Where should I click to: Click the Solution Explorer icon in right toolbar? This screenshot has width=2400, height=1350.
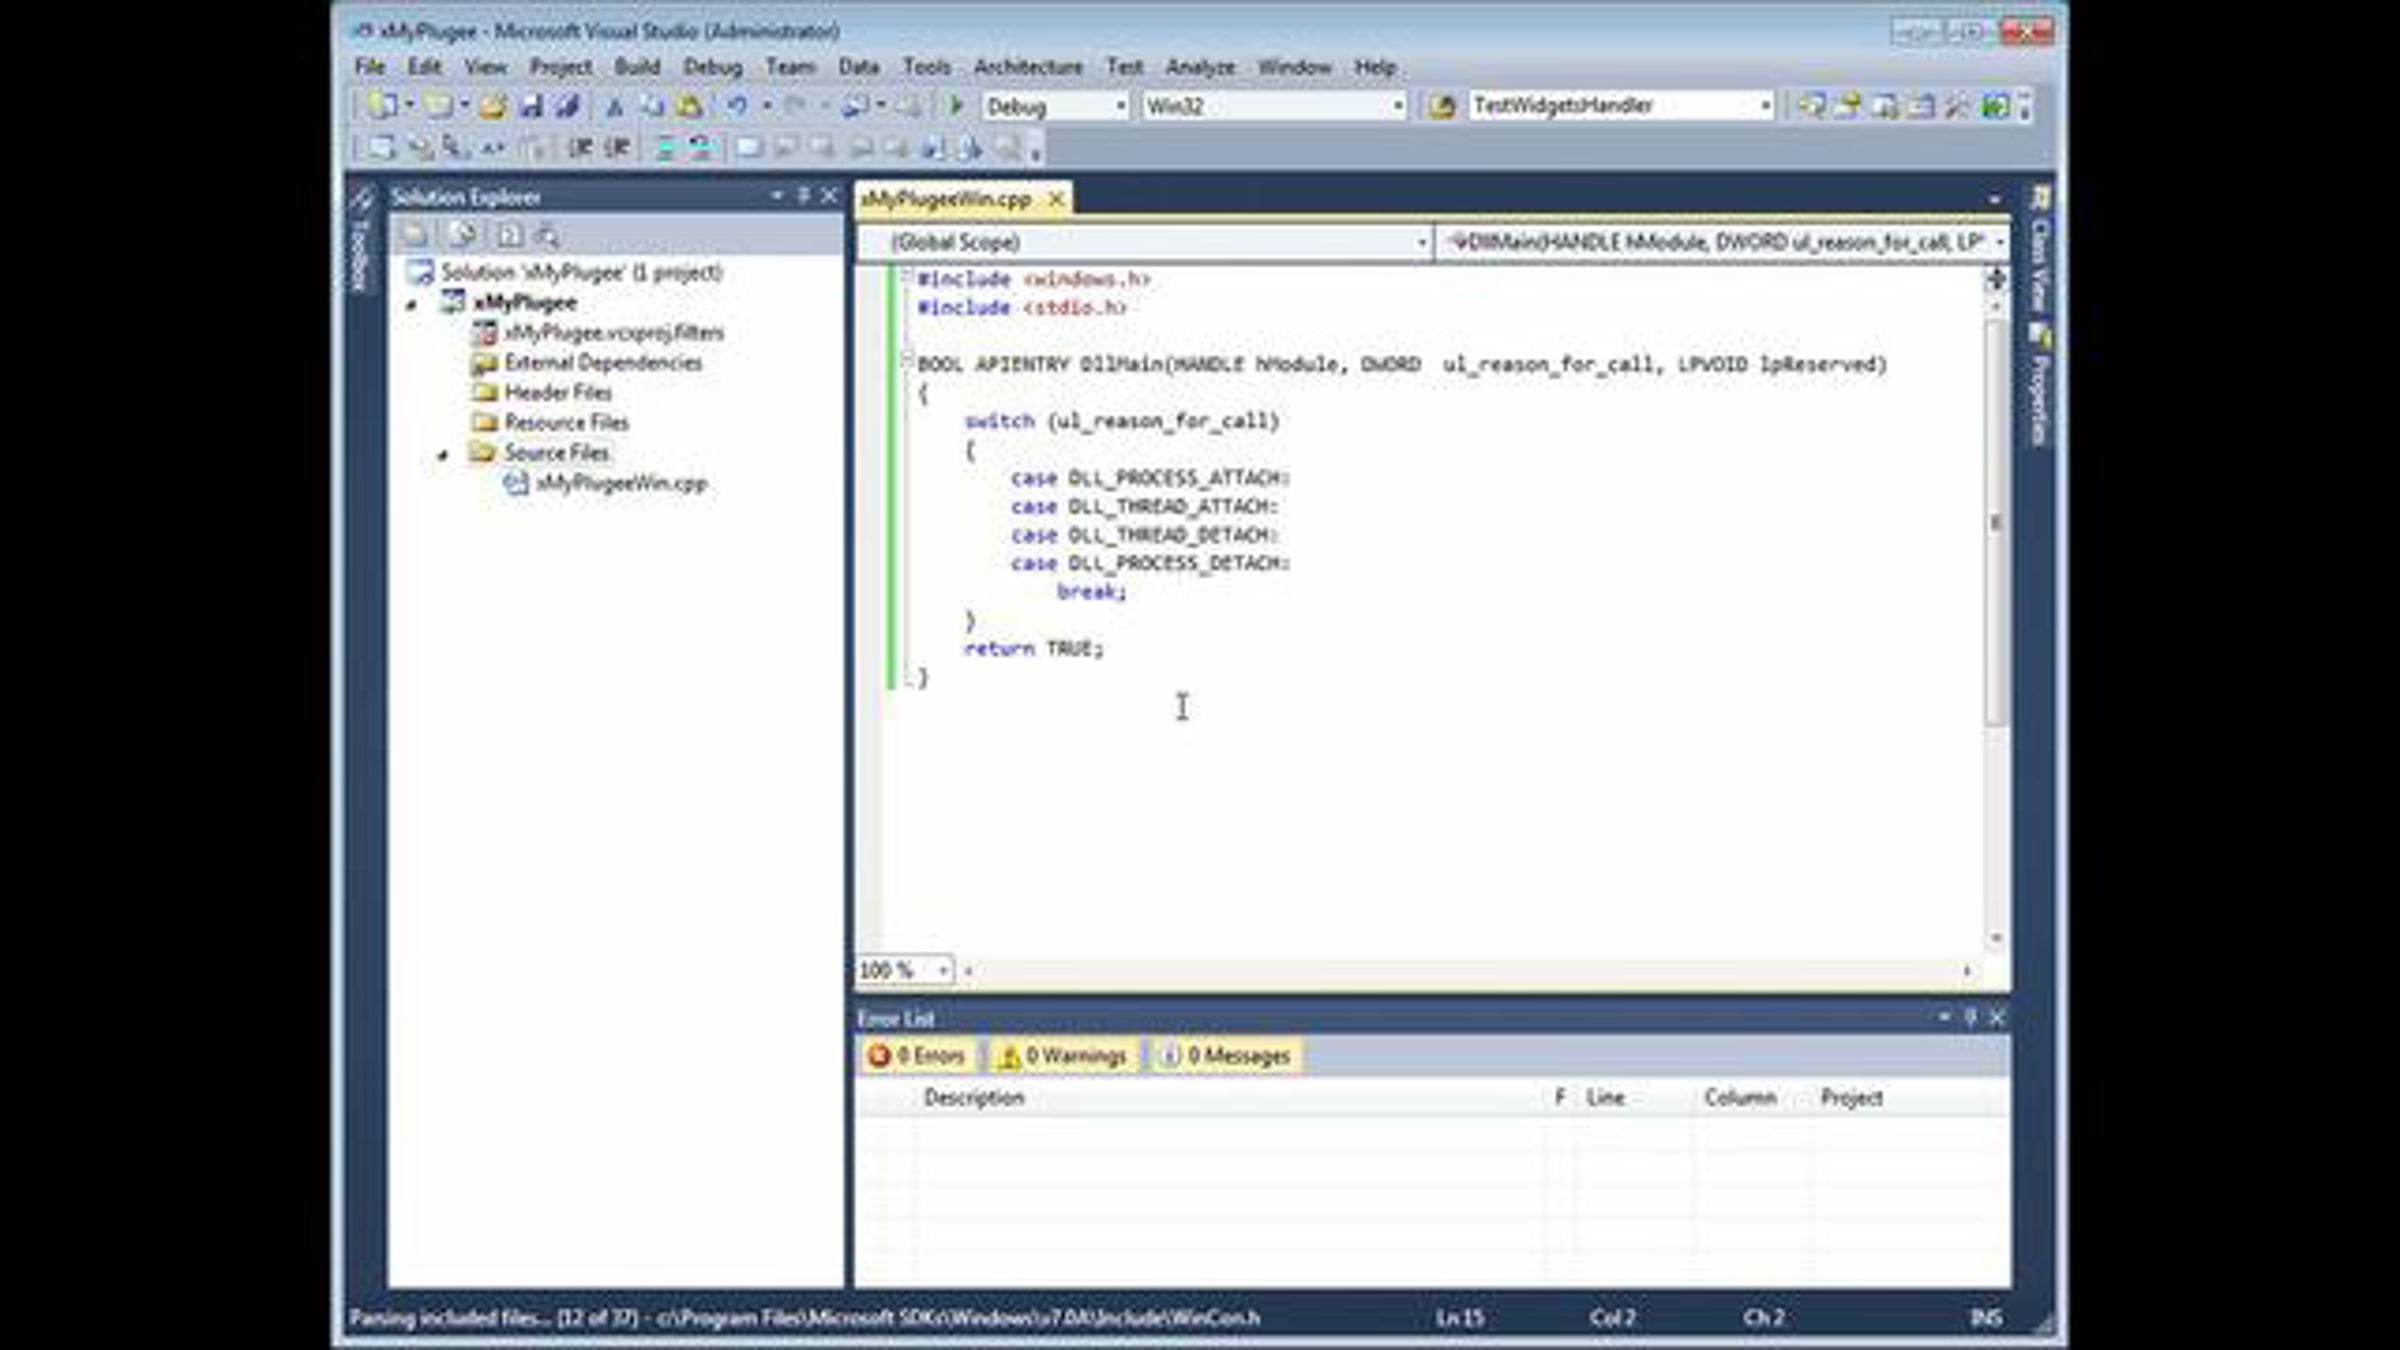point(1811,106)
